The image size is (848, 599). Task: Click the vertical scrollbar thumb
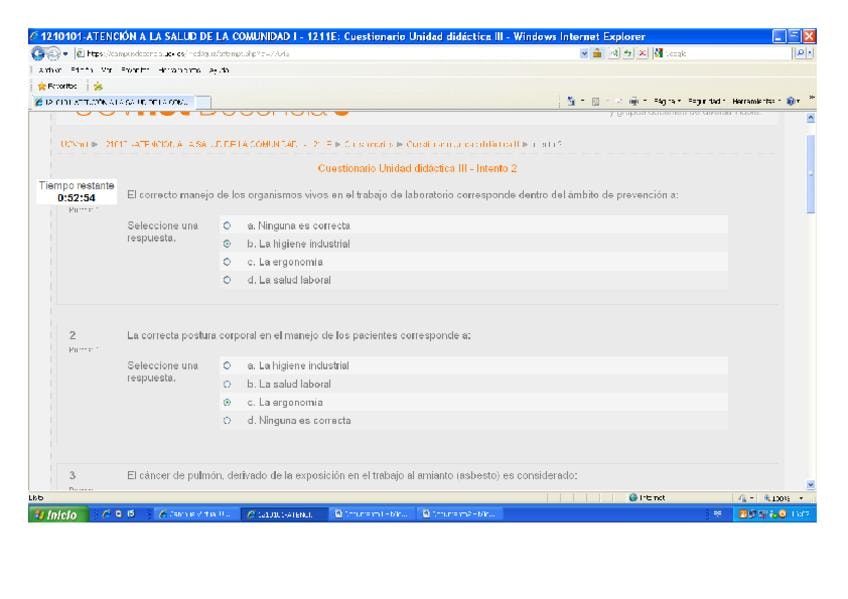click(810, 174)
